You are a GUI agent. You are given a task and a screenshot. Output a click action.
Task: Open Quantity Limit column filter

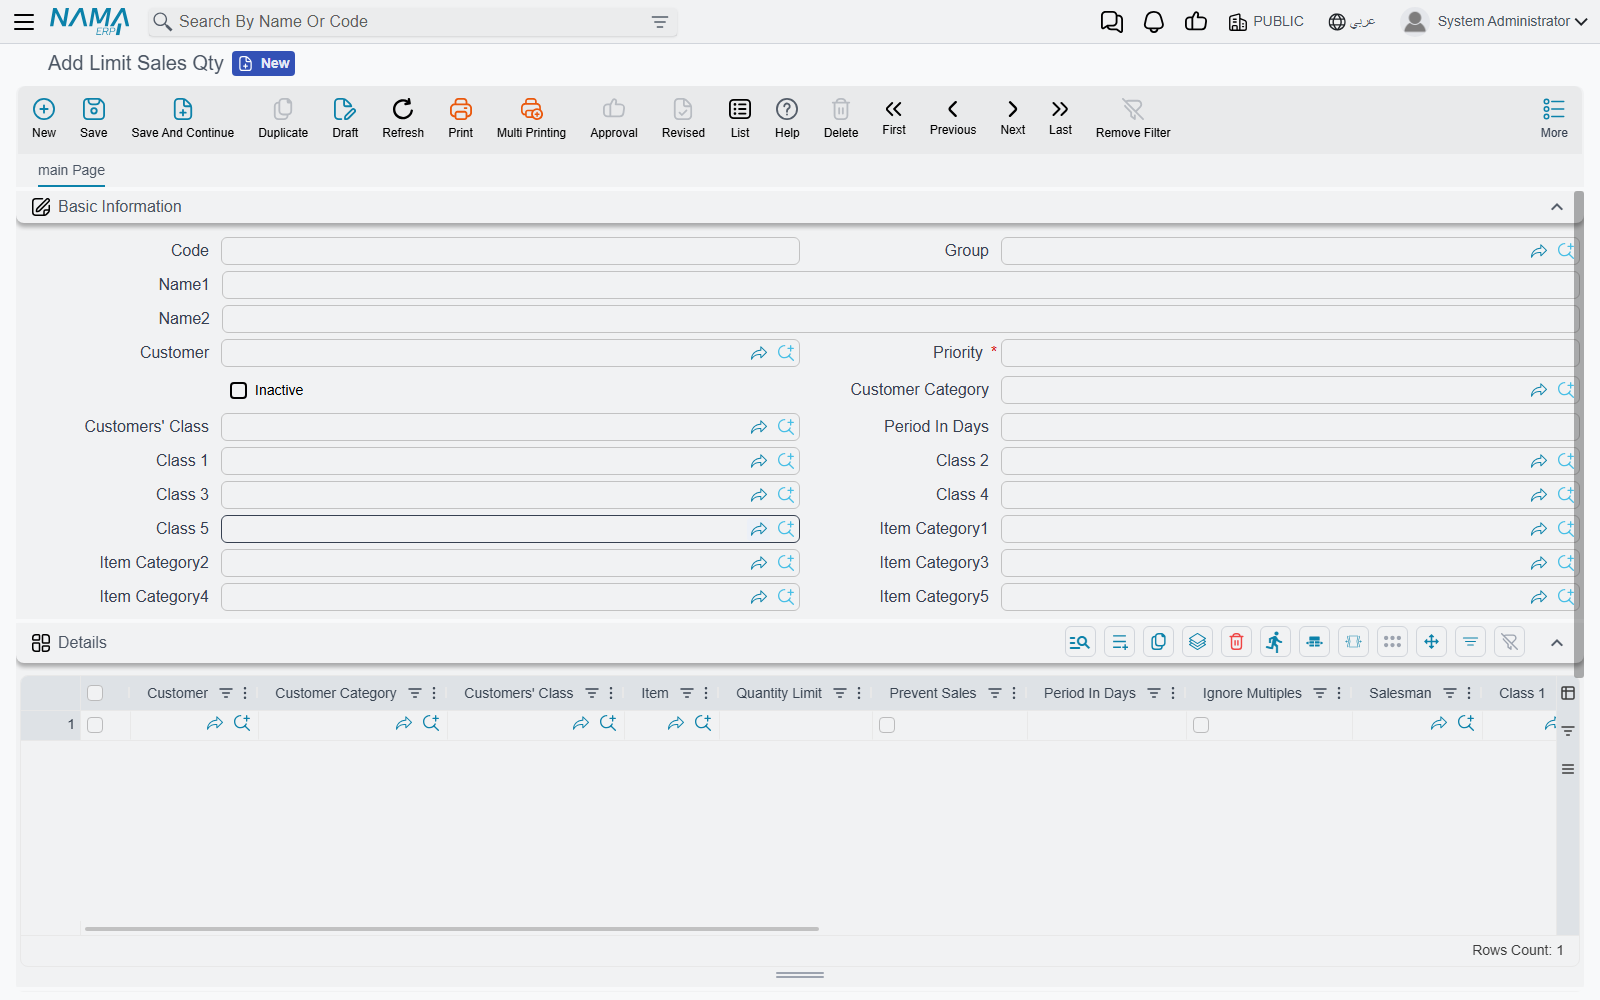click(x=840, y=693)
